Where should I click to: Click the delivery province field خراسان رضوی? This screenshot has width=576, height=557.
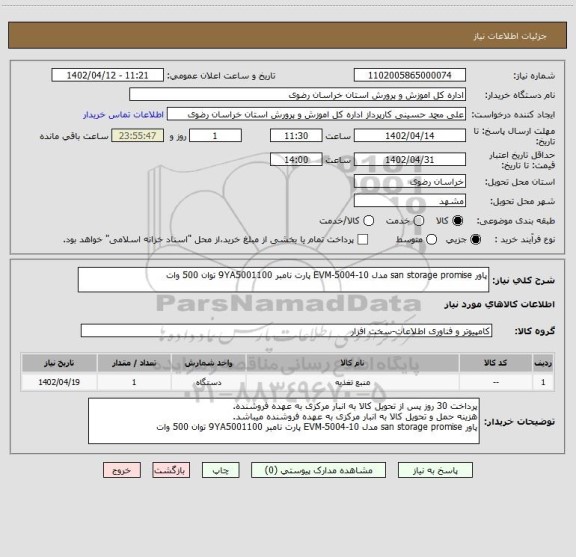tap(410, 182)
